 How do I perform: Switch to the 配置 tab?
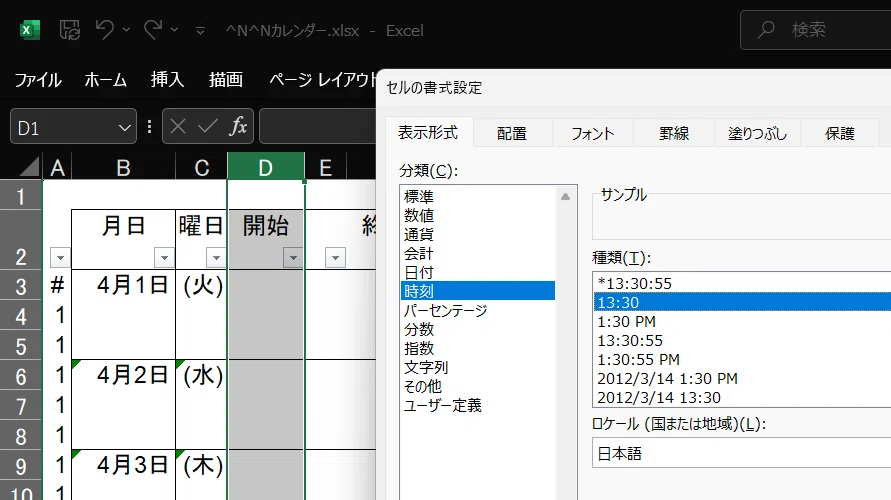pos(512,134)
